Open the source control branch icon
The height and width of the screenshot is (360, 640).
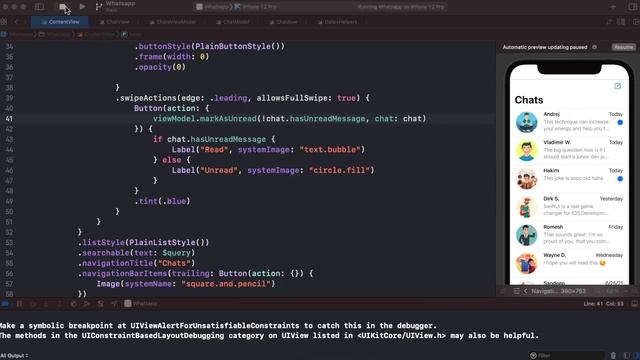tap(98, 7)
